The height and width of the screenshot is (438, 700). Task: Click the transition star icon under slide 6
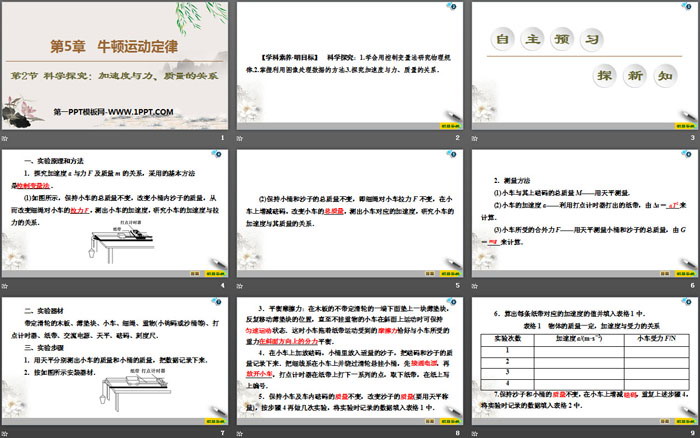[x=475, y=286]
